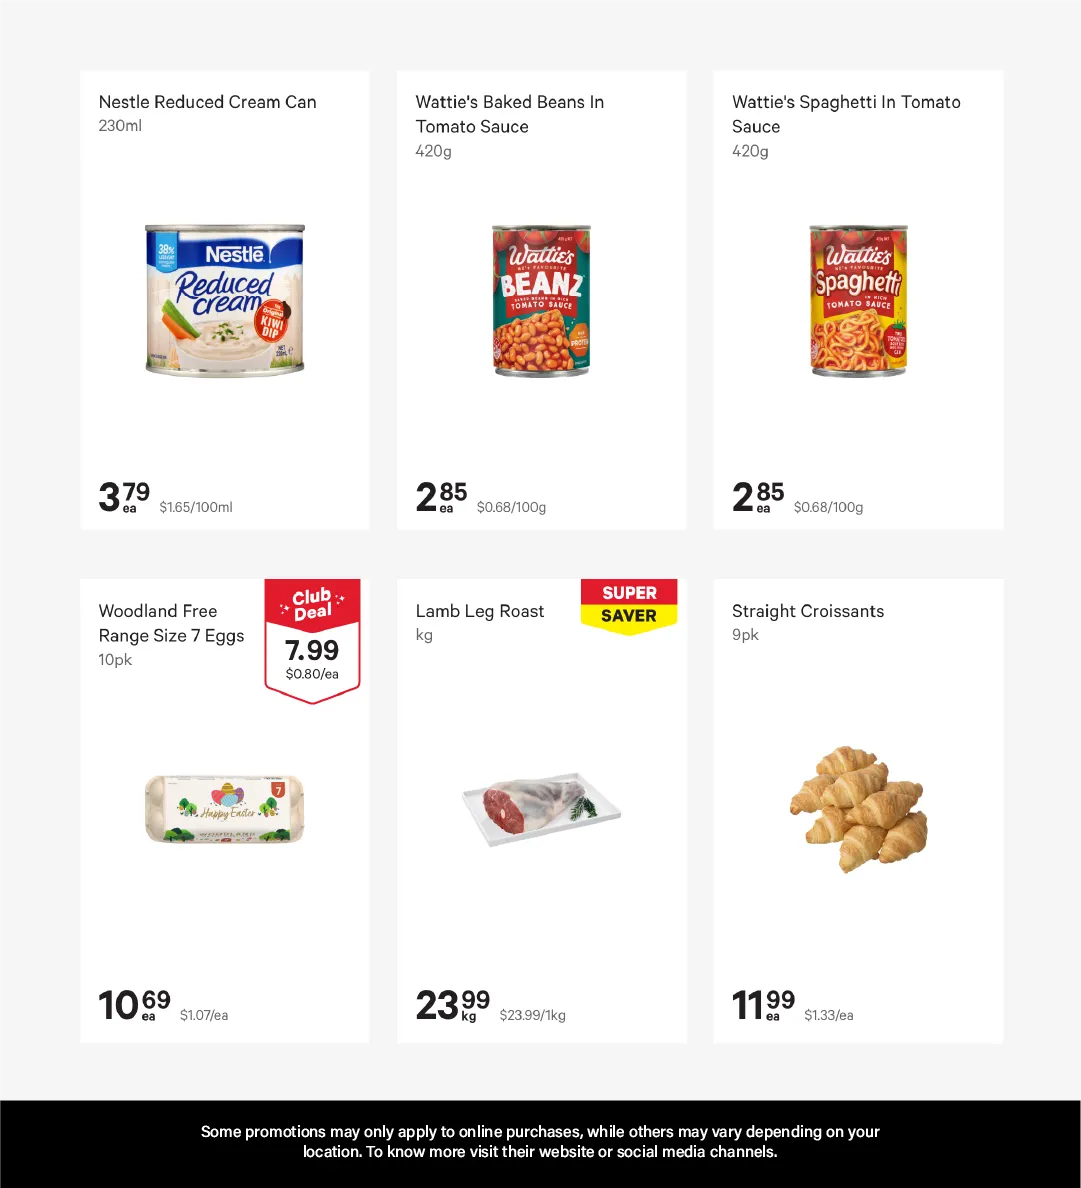Open the Lamb Leg Roast photo

(541, 808)
